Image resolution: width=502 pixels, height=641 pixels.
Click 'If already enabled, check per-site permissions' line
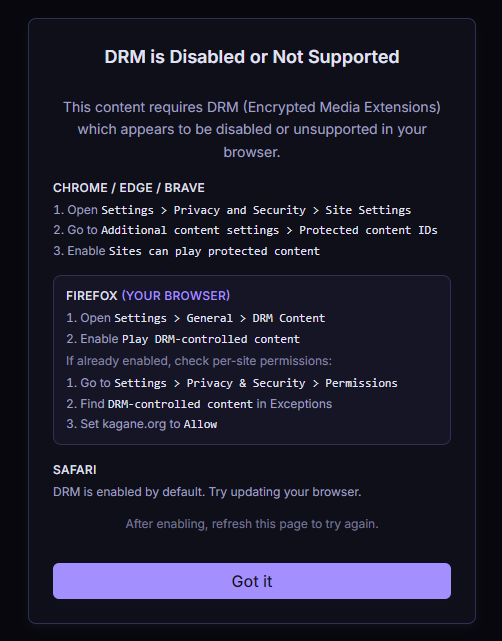tap(199, 361)
